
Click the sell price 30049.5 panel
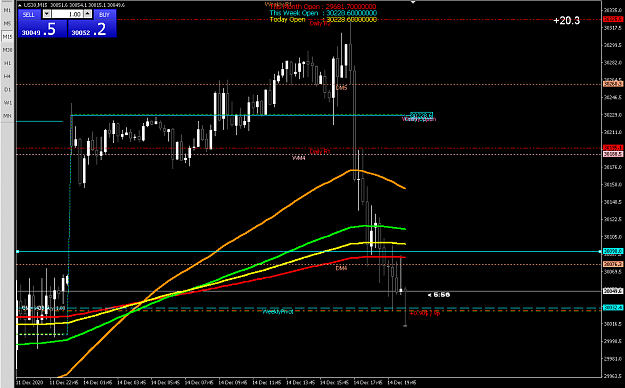click(42, 29)
